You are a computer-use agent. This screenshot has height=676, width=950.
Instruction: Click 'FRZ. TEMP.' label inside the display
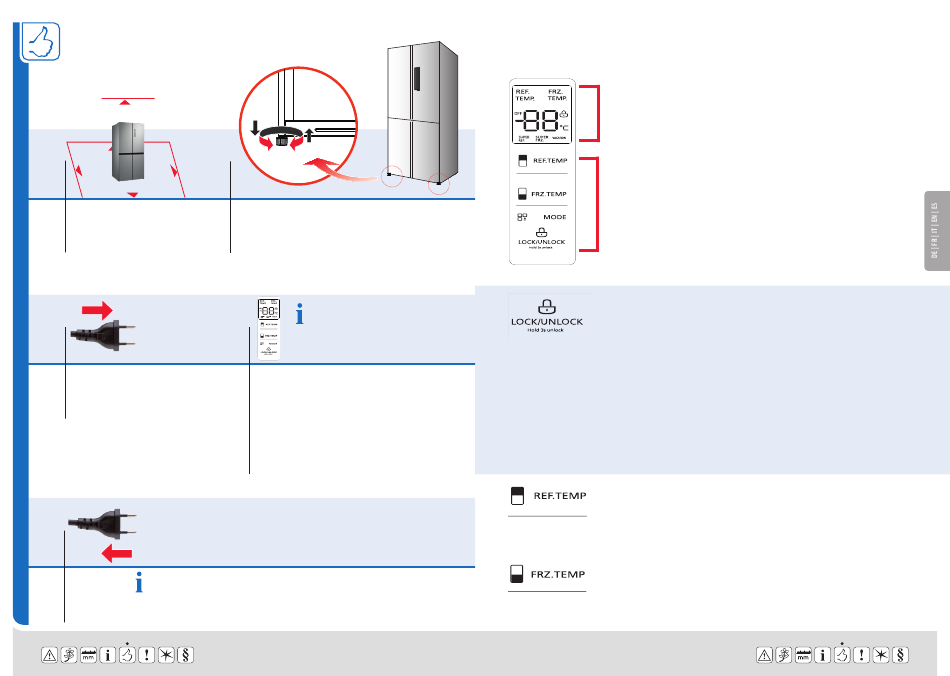tap(557, 95)
